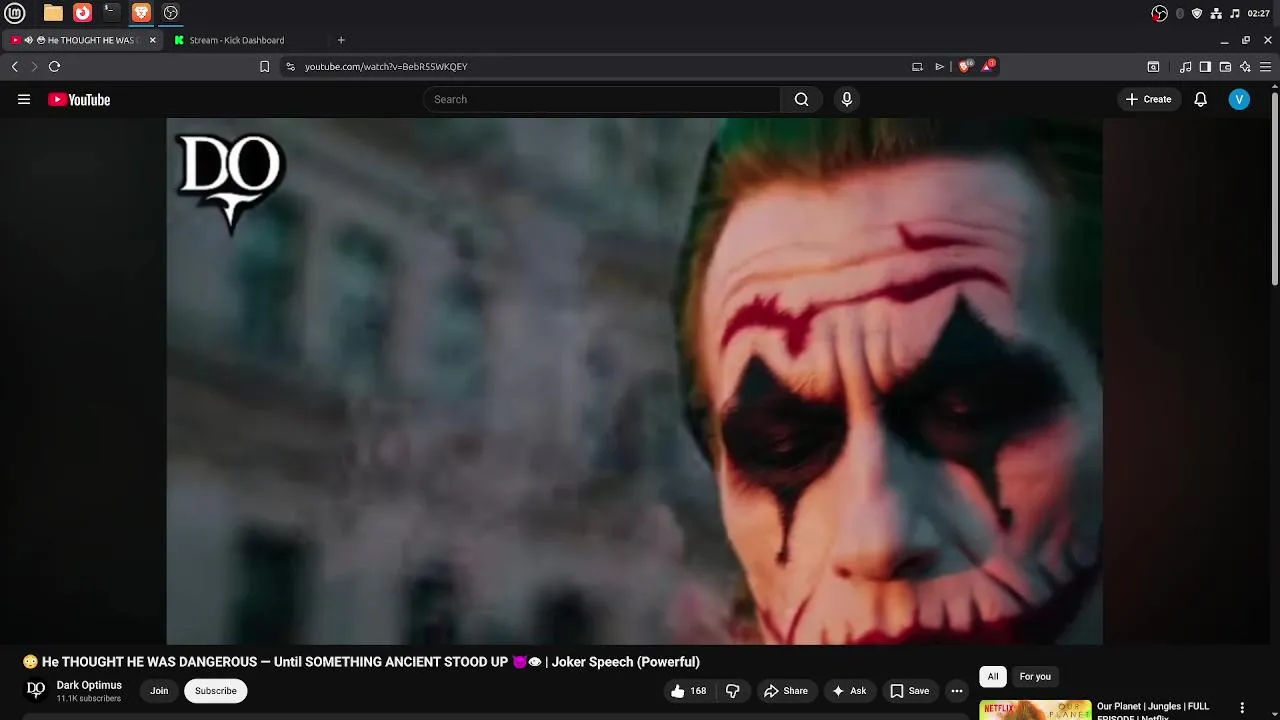The width and height of the screenshot is (1280, 720).
Task: Select the All filter chip
Action: (993, 677)
